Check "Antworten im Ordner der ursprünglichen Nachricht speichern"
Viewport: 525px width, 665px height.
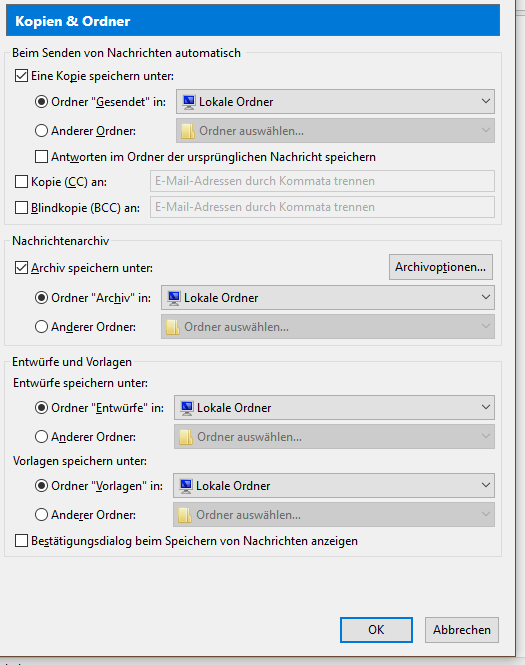41,156
